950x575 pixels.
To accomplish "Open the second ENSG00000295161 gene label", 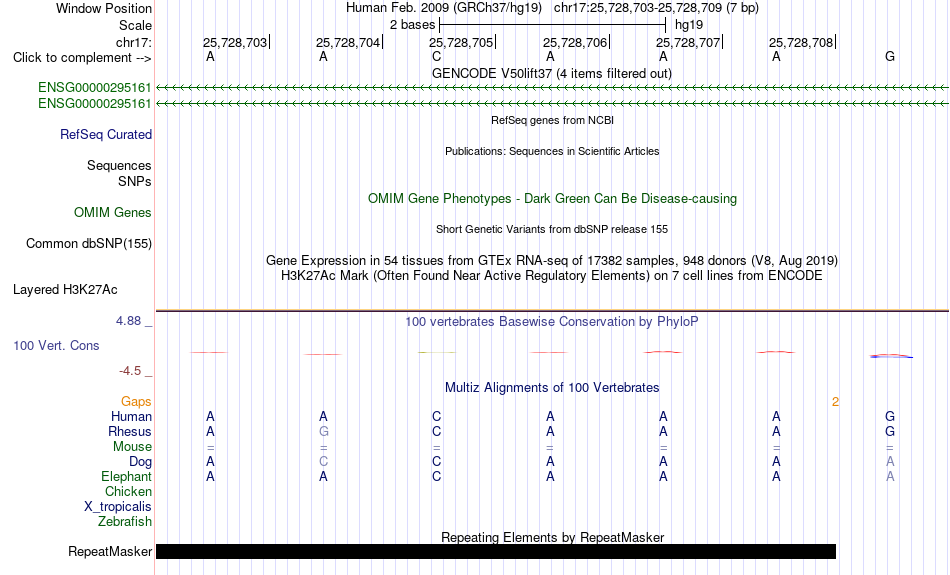I will pos(95,104).
